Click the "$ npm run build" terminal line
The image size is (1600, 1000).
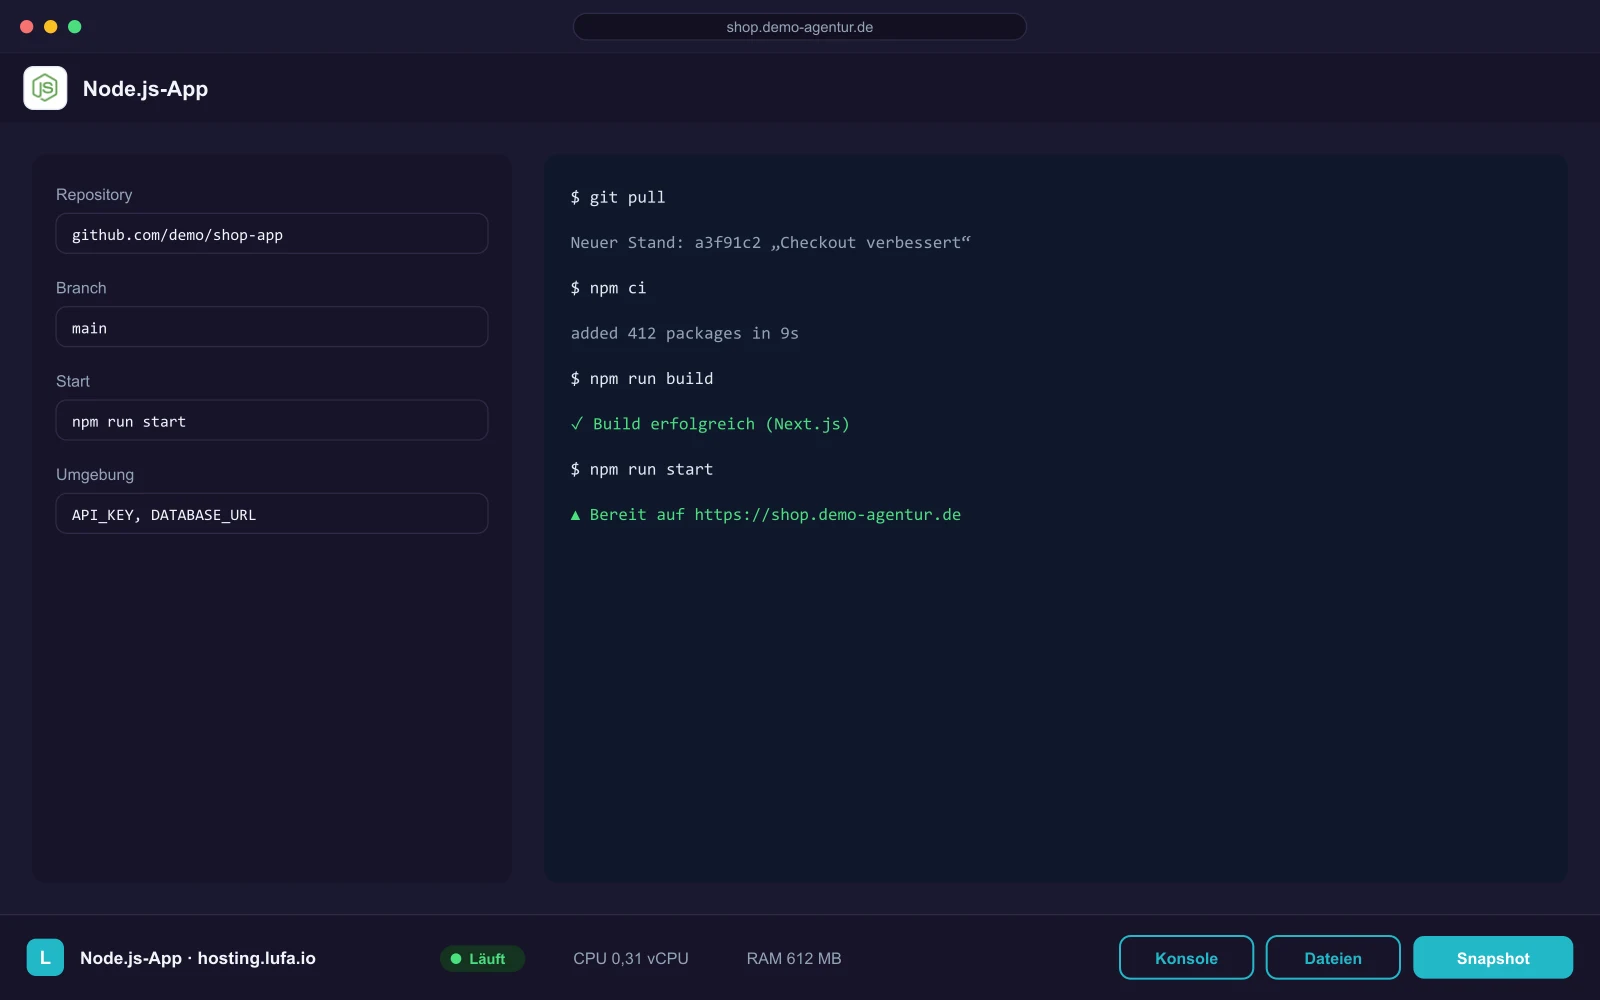(642, 378)
